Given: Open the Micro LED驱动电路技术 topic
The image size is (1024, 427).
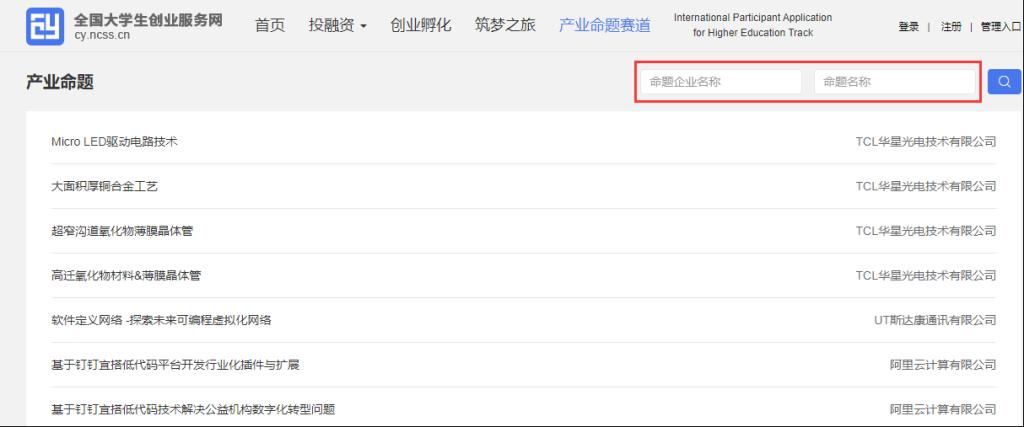Looking at the screenshot, I should coord(114,141).
